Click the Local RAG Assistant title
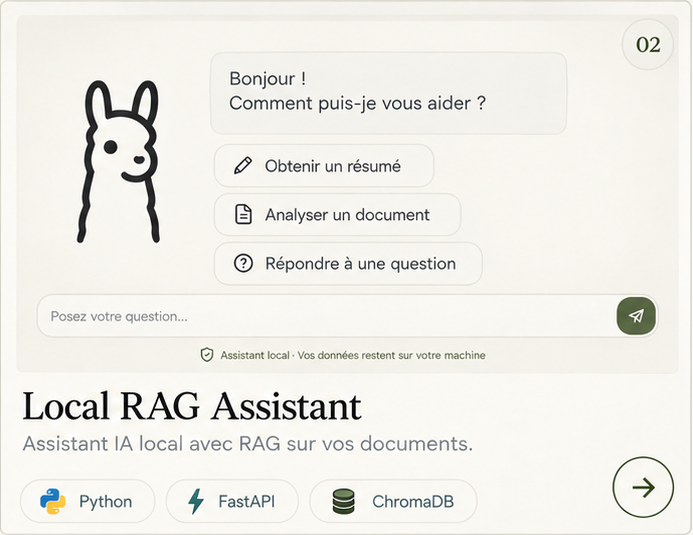 192,406
